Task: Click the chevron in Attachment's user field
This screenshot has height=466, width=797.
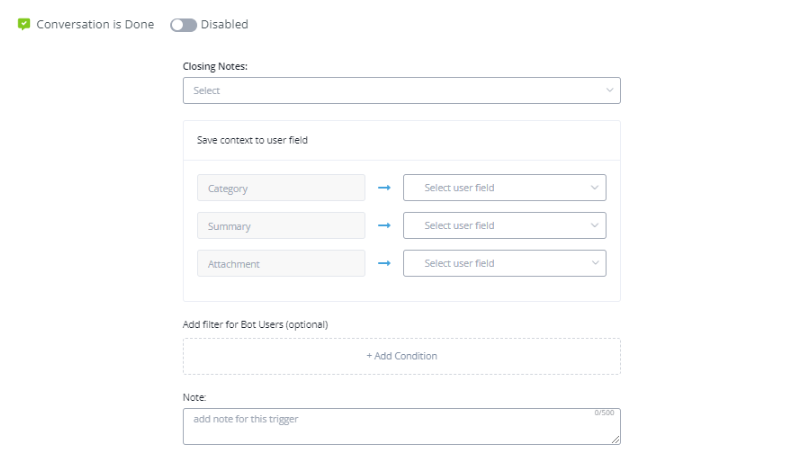Action: pos(595,264)
